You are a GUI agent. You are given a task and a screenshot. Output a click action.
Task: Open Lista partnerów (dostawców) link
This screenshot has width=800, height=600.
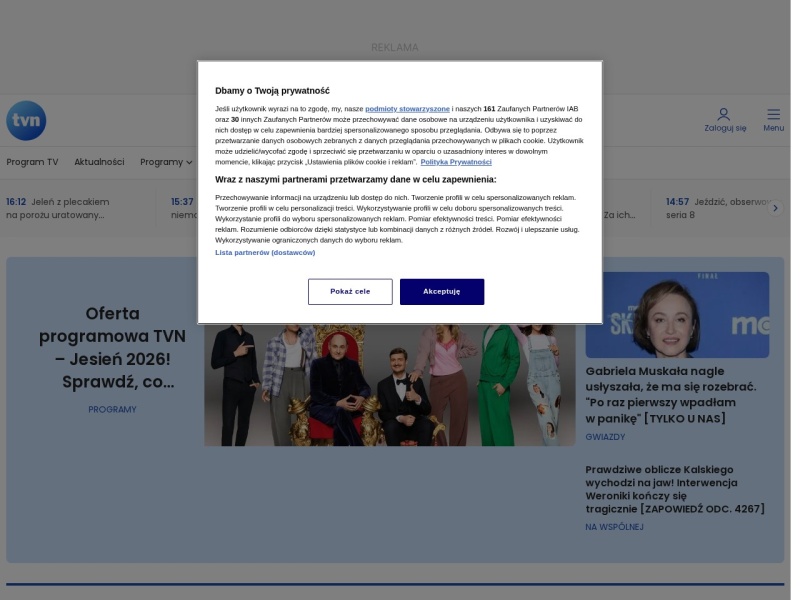[x=265, y=253]
